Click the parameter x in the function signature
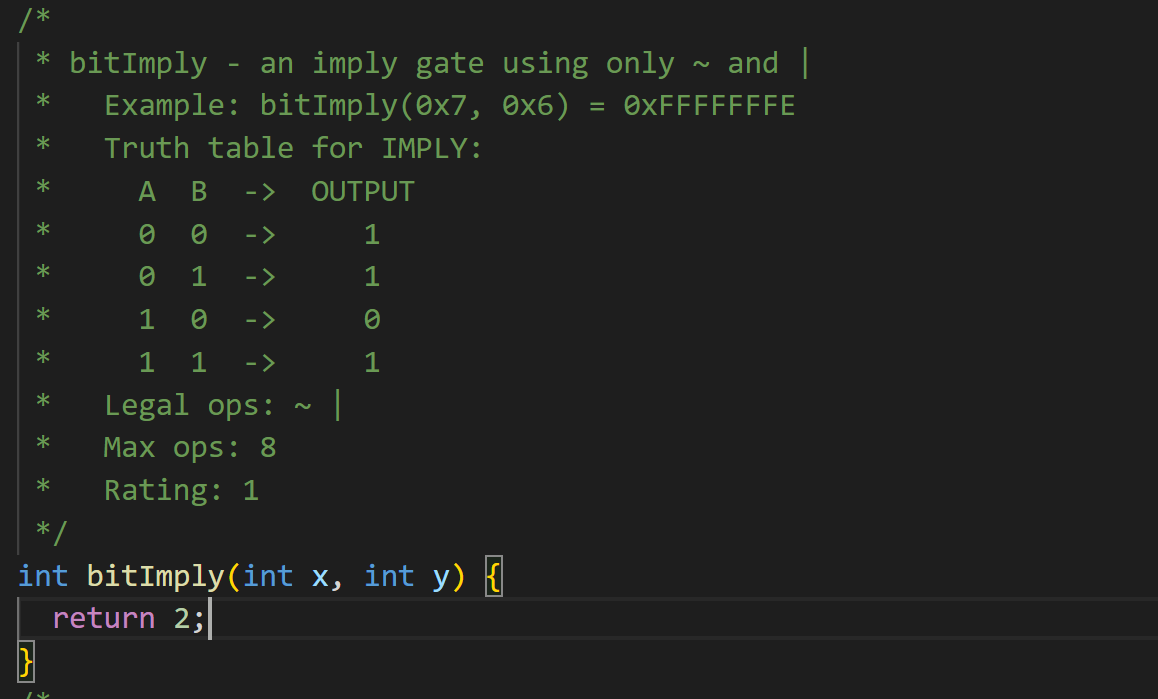The width and height of the screenshot is (1158, 699). [x=320, y=577]
